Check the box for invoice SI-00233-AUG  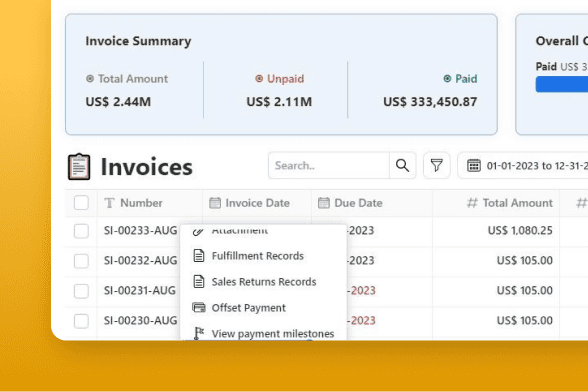(81, 231)
